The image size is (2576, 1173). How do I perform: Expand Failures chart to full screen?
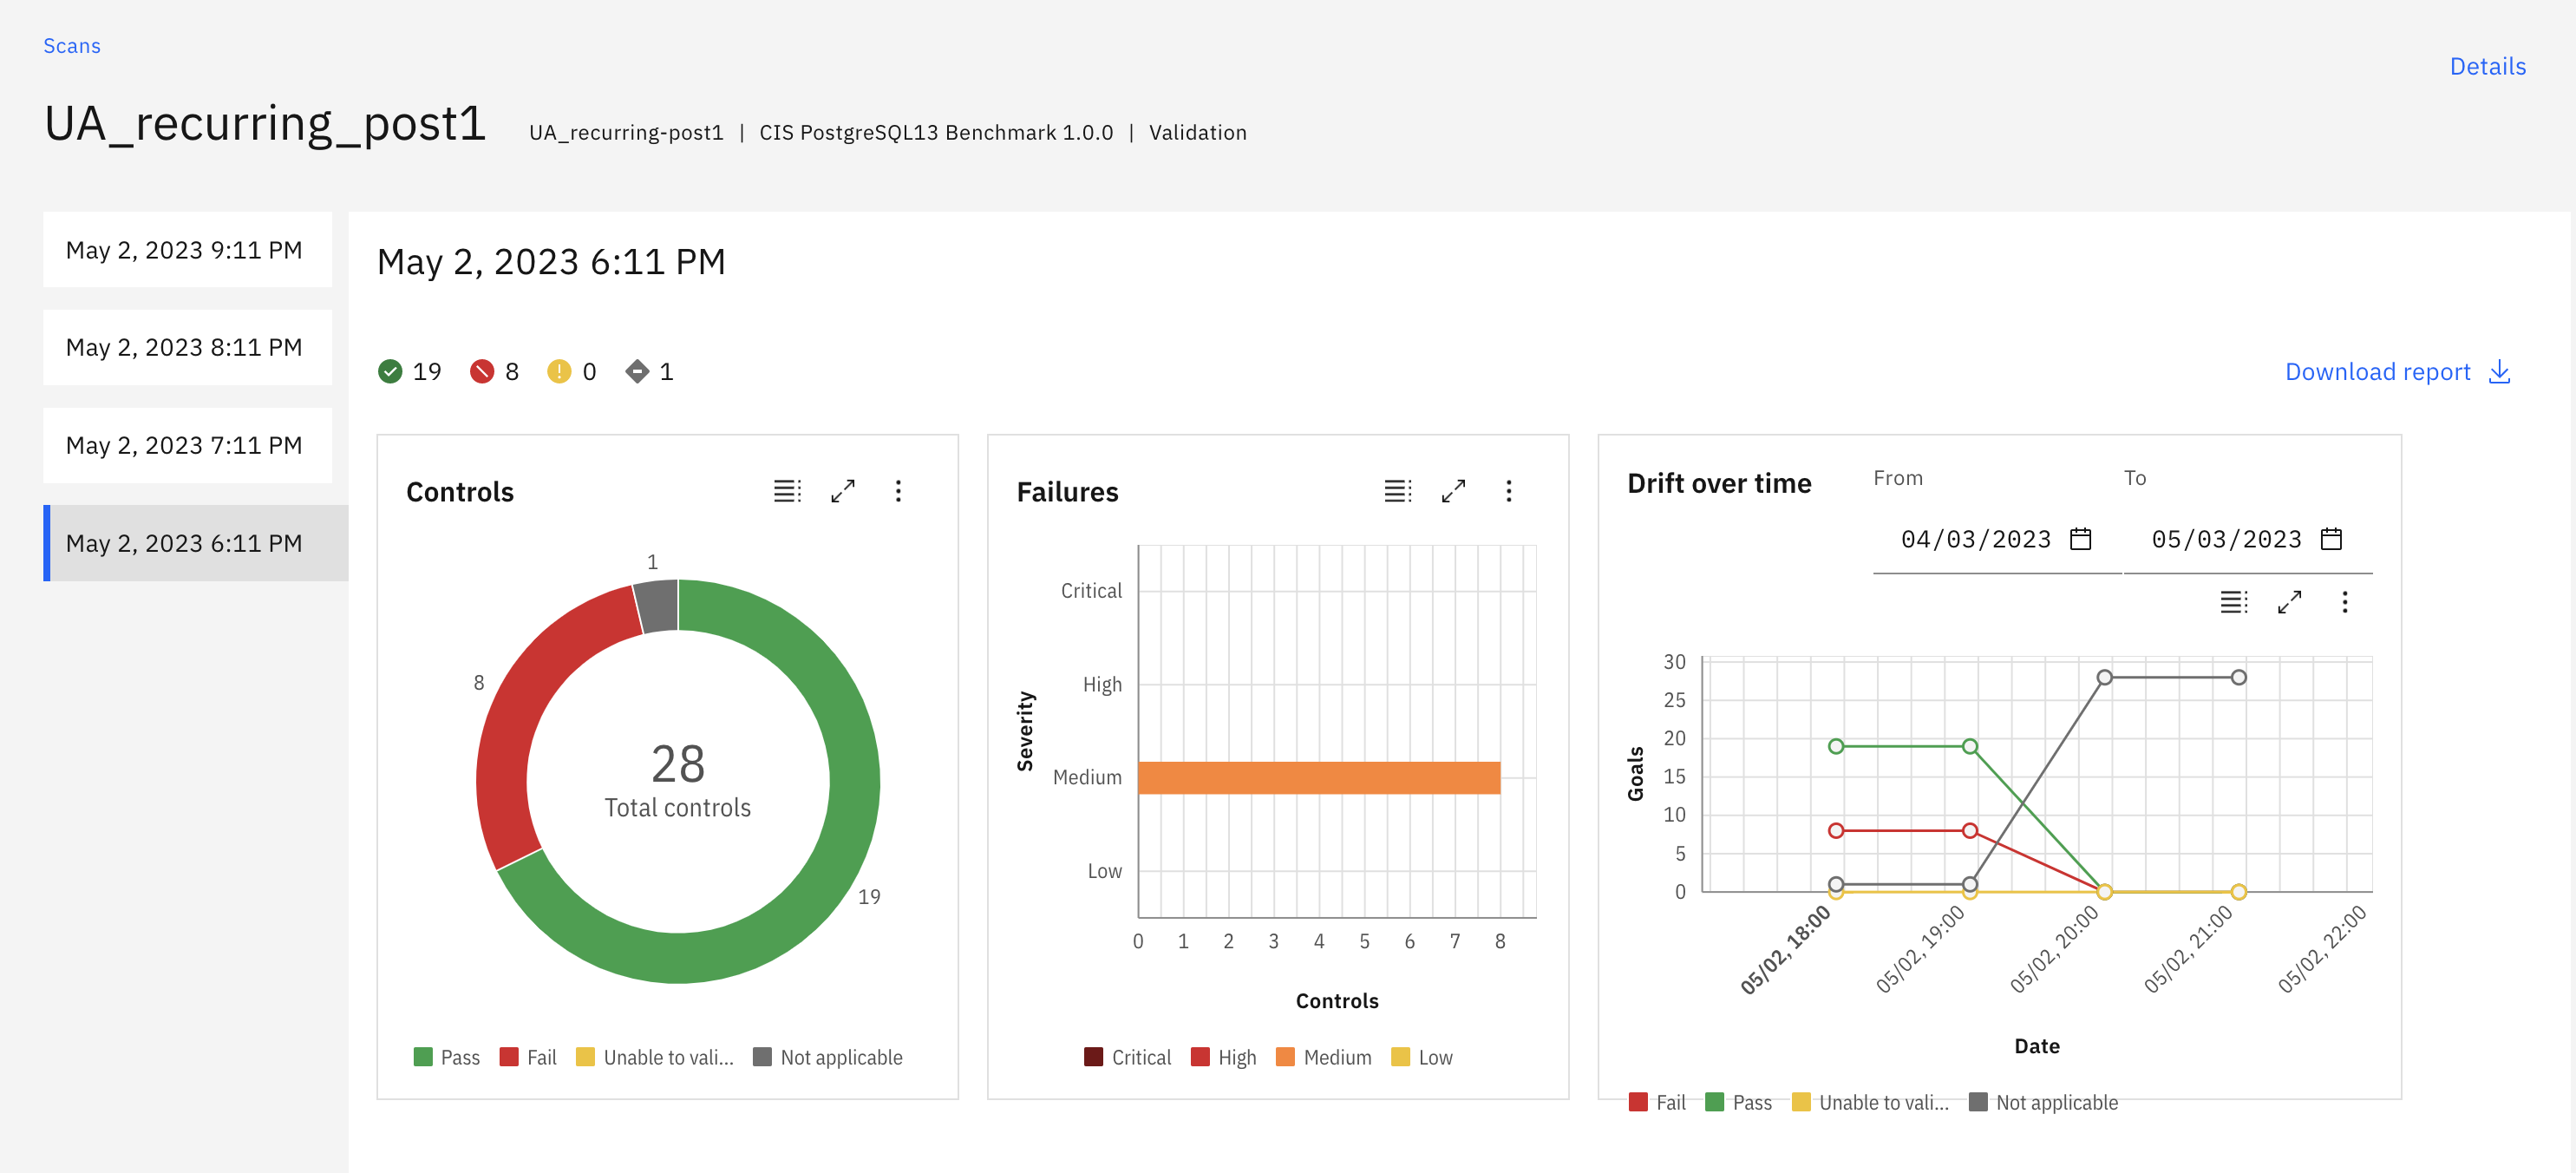click(x=1454, y=491)
